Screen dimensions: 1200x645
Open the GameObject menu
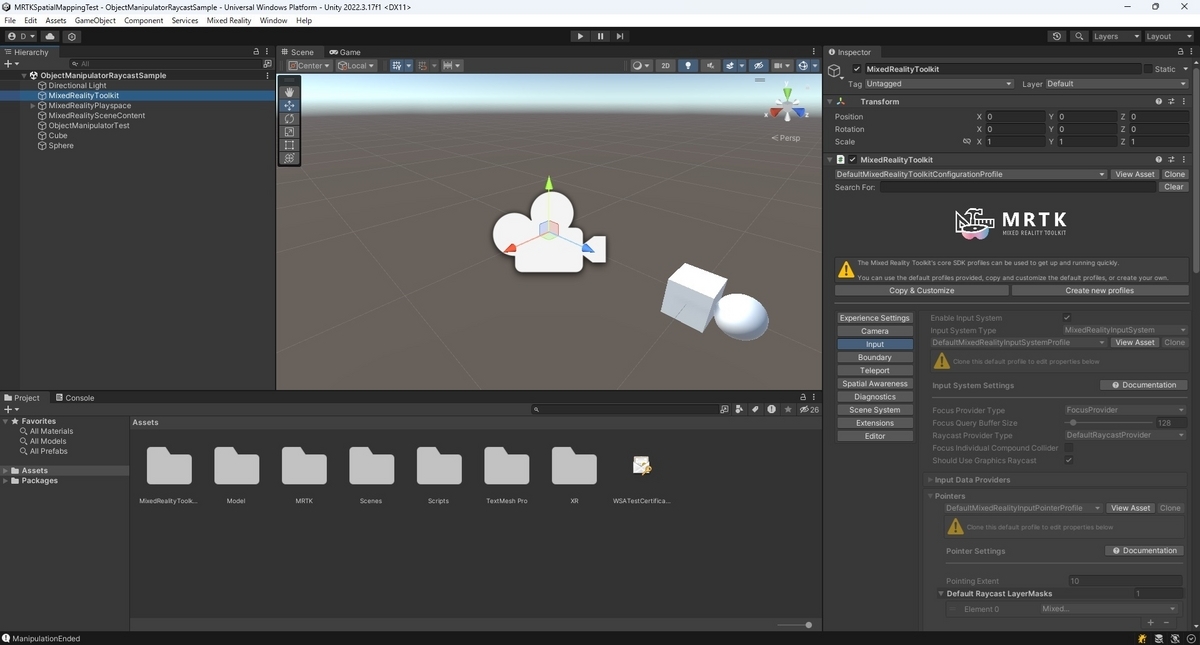click(95, 20)
